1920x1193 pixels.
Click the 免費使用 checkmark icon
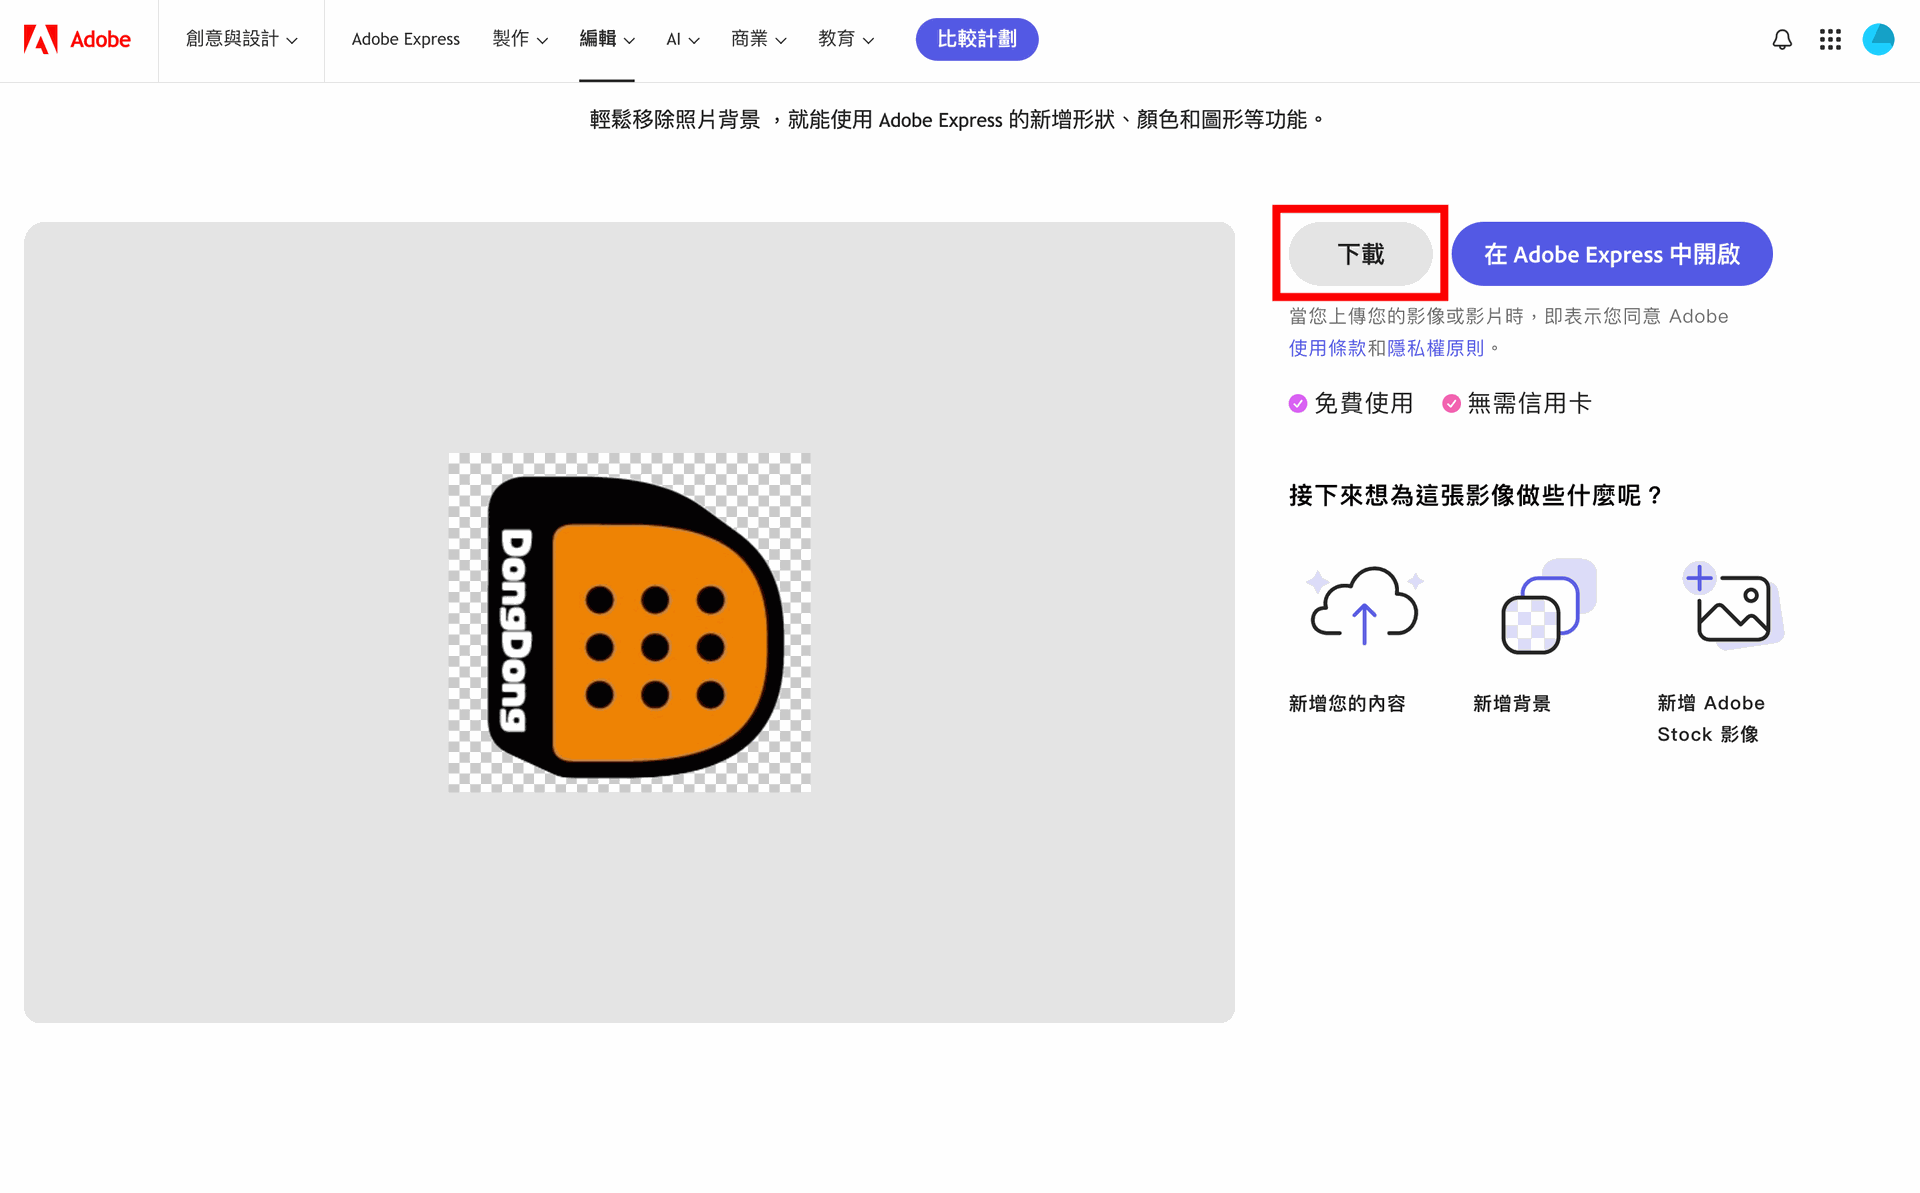(1298, 403)
